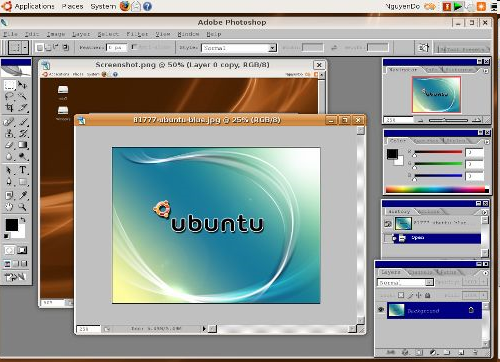Select the Clone Stamp tool
This screenshot has height=362, width=500.
[x=9, y=133]
